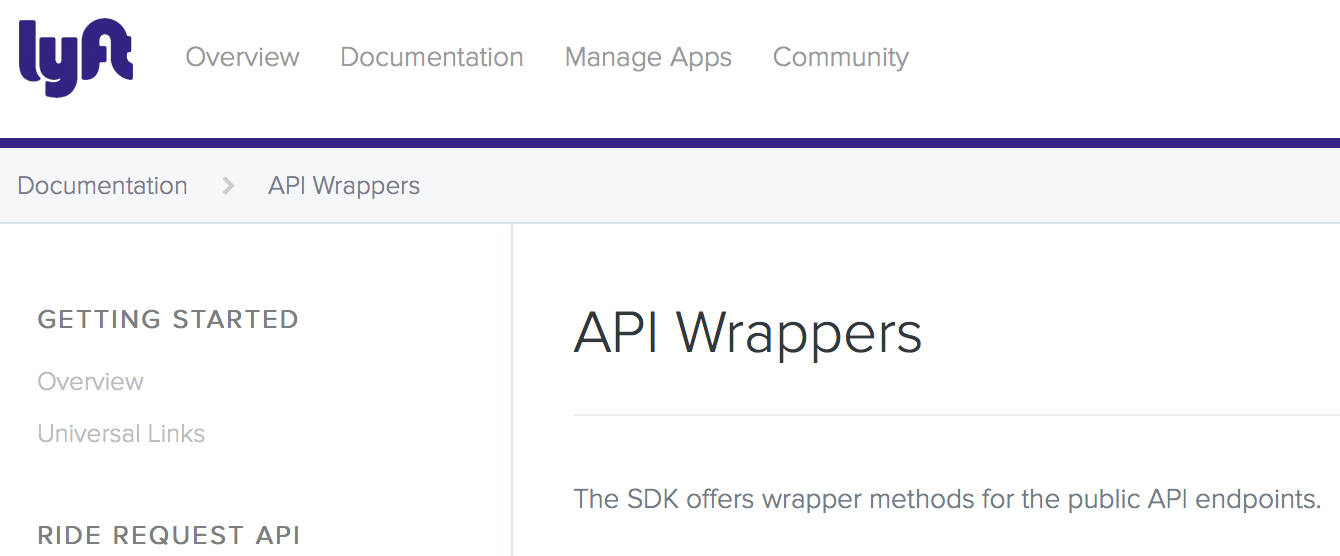Click the RIDE REQUEST API section heading

point(169,535)
